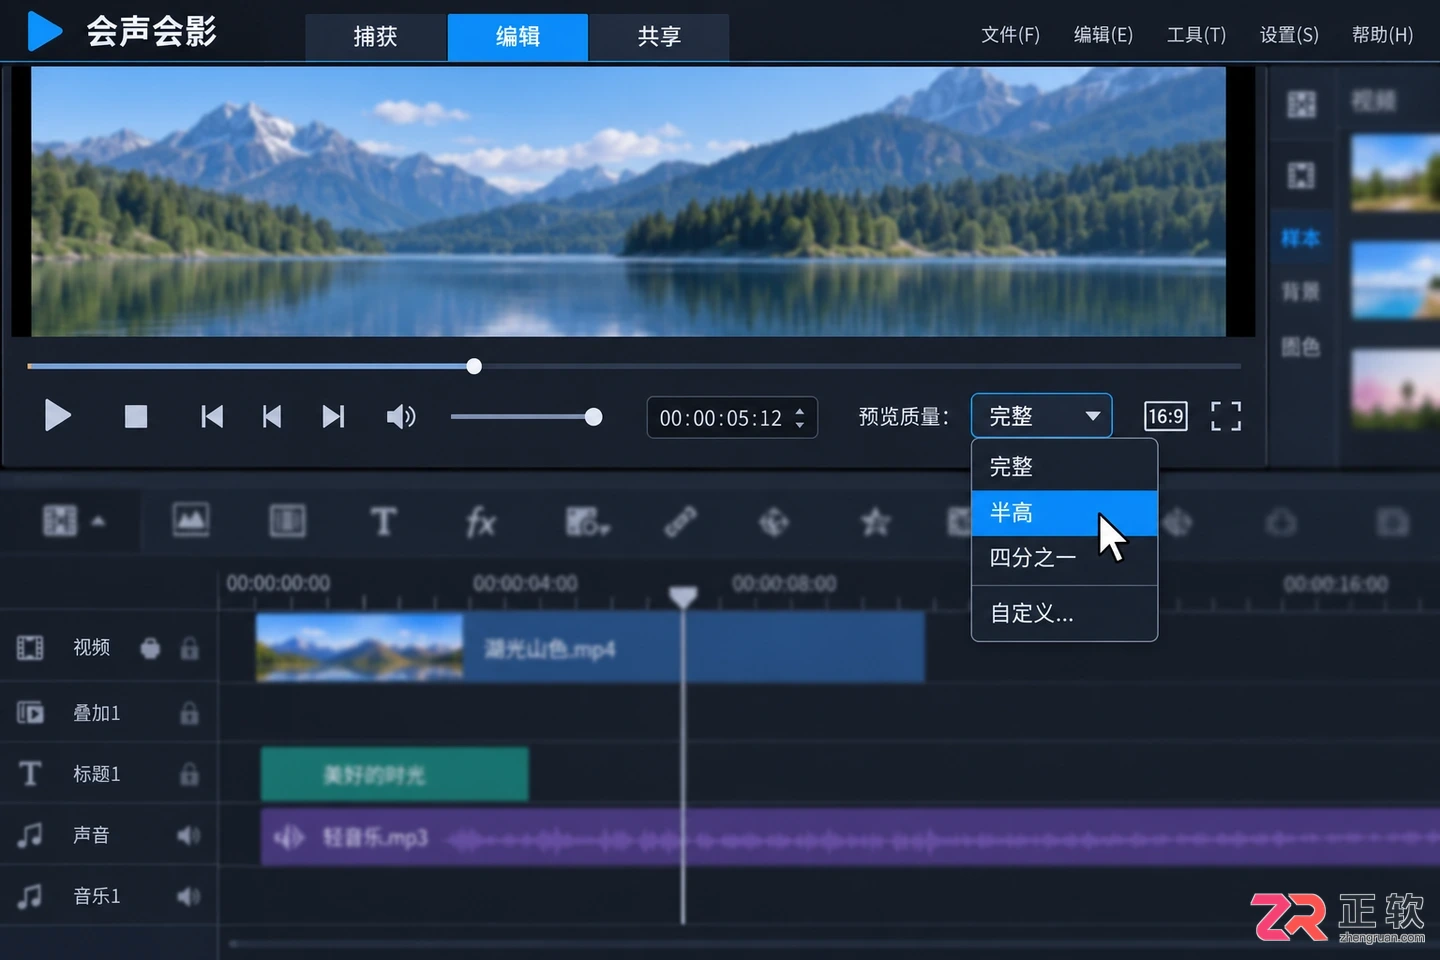Mute the preview speaker icon
The image size is (1440, 960).
point(401,416)
